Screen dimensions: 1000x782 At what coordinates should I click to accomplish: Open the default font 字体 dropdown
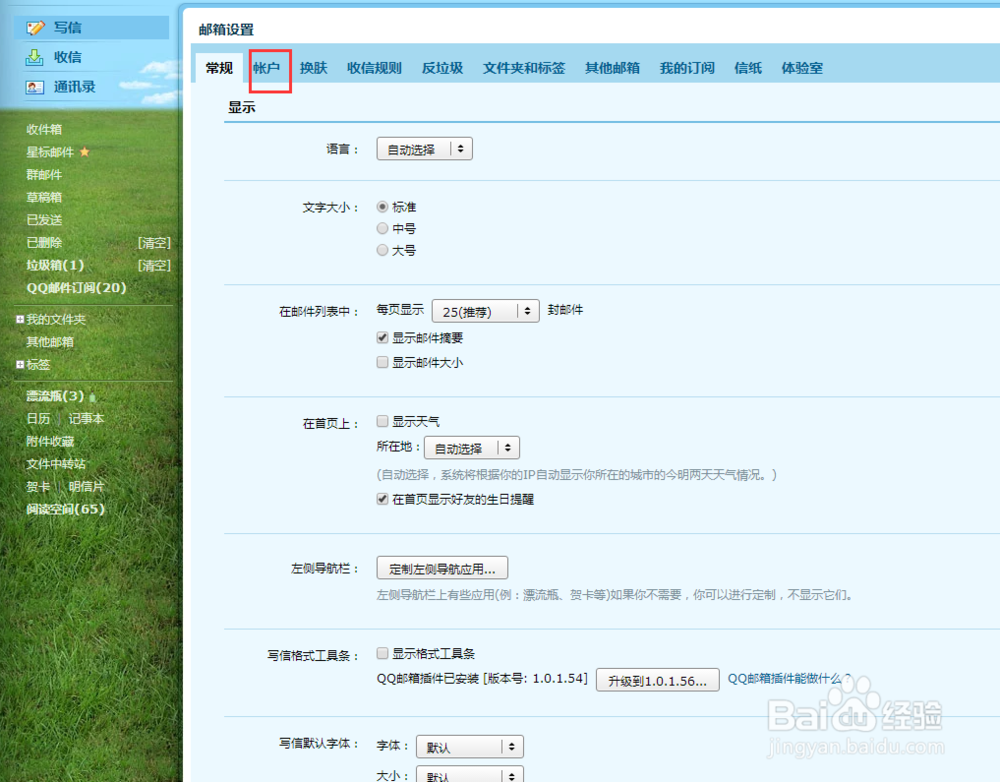(470, 746)
